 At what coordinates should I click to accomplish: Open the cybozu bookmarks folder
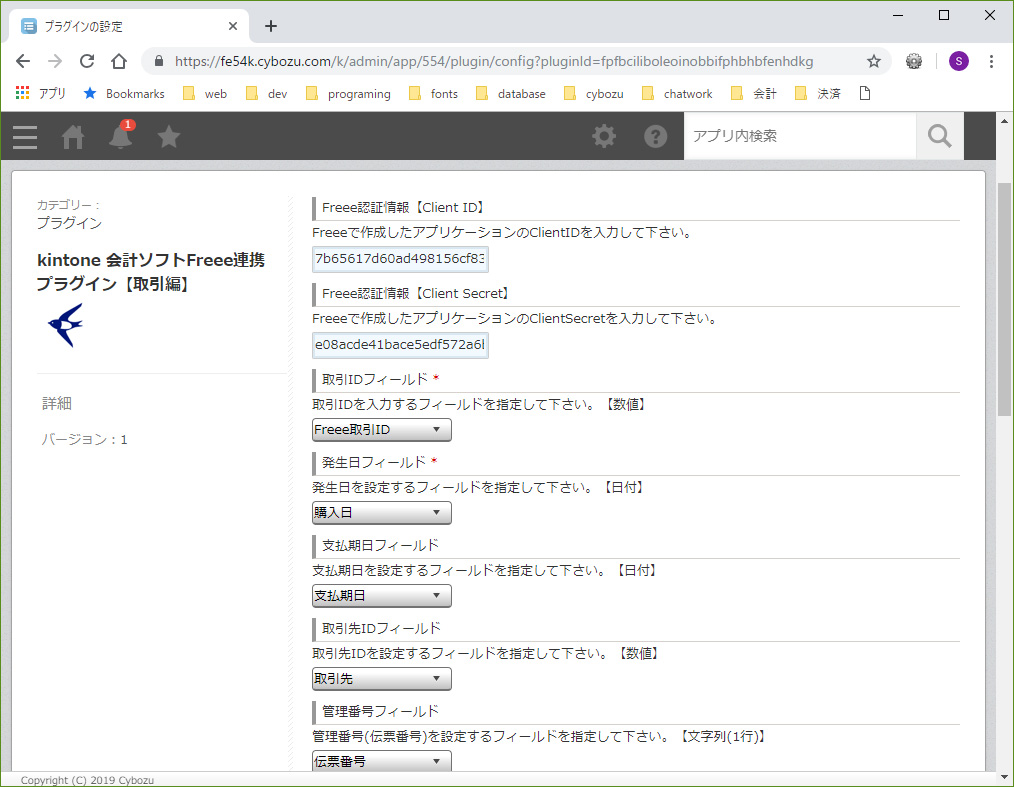[594, 94]
